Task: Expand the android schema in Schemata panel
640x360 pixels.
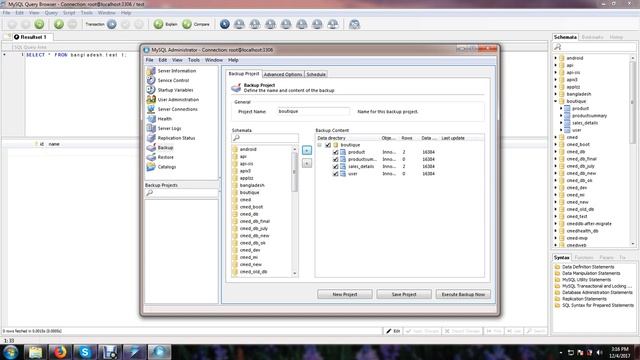Action: (x=556, y=58)
